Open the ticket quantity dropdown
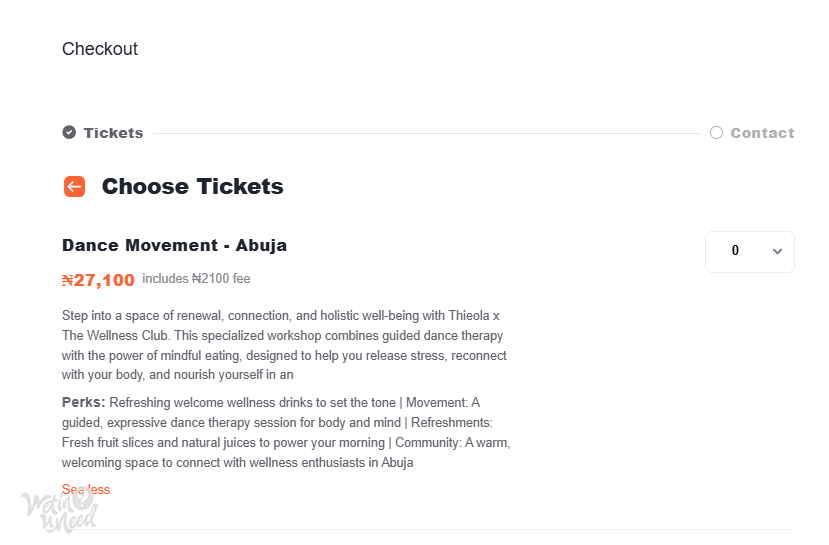The width and height of the screenshot is (829, 545). tap(750, 252)
